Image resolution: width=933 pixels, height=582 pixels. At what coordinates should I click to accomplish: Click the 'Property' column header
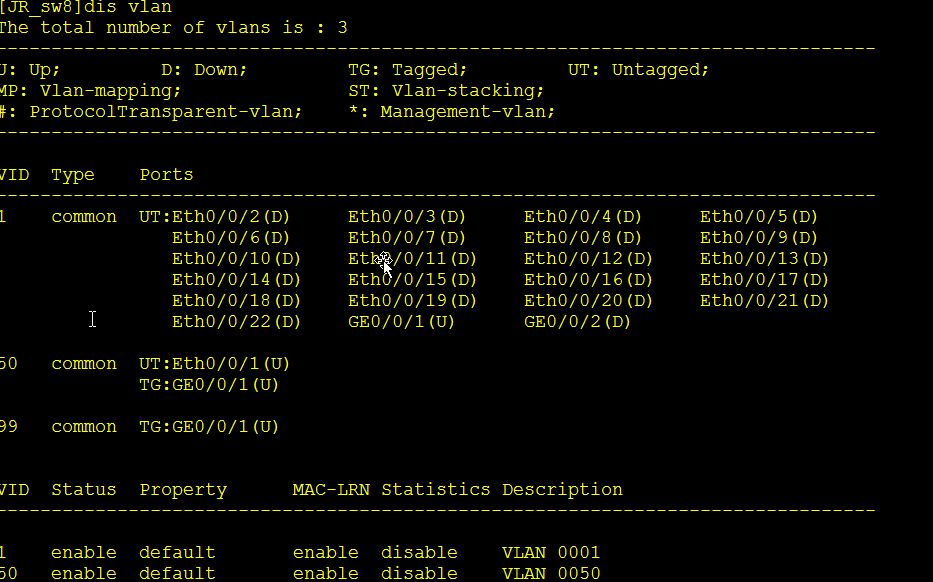183,490
